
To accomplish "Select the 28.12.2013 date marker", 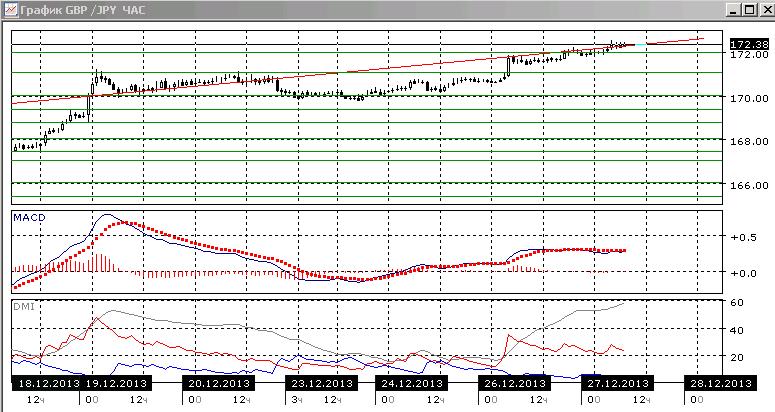I will [720, 383].
